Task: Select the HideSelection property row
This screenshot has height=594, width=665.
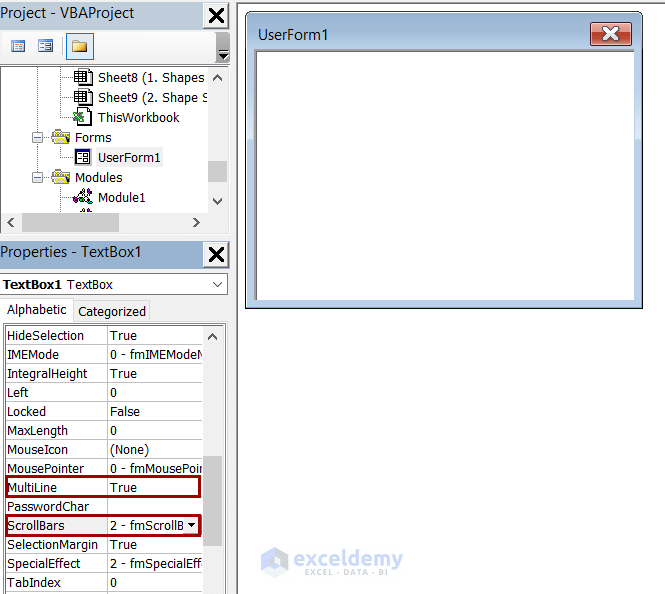Action: [x=104, y=335]
